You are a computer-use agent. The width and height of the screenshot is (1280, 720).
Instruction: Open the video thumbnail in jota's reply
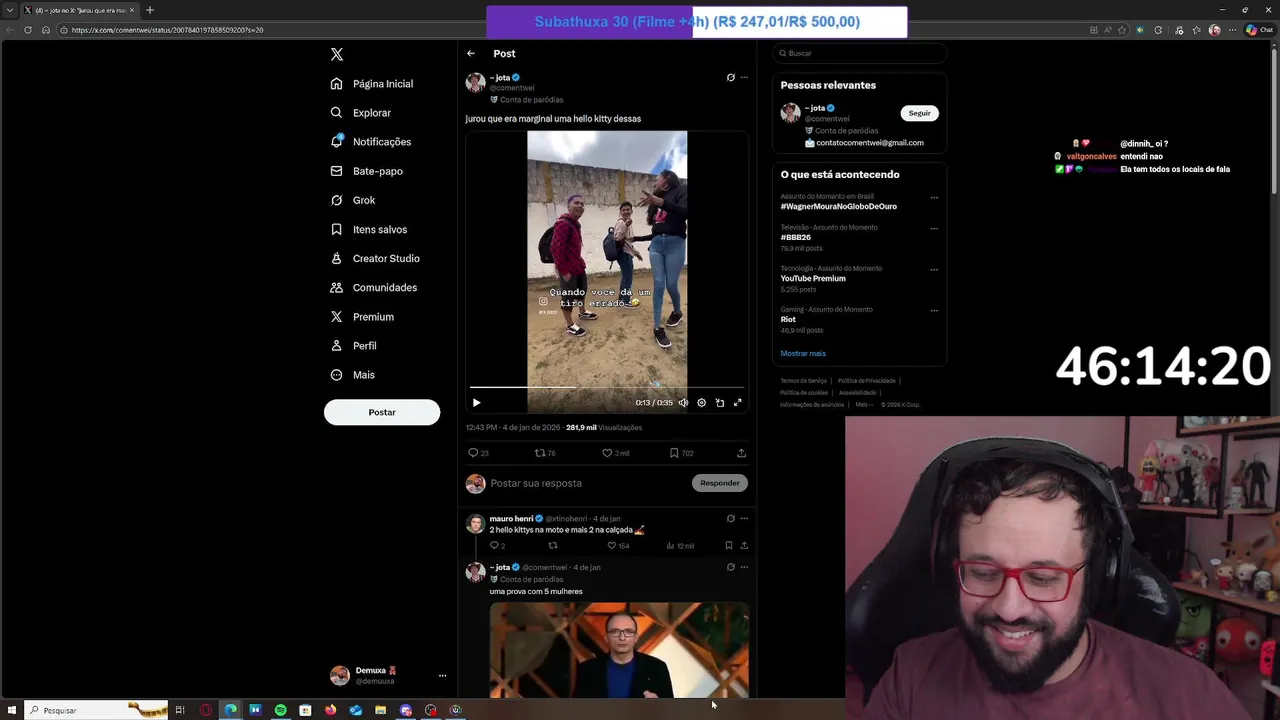pos(619,649)
